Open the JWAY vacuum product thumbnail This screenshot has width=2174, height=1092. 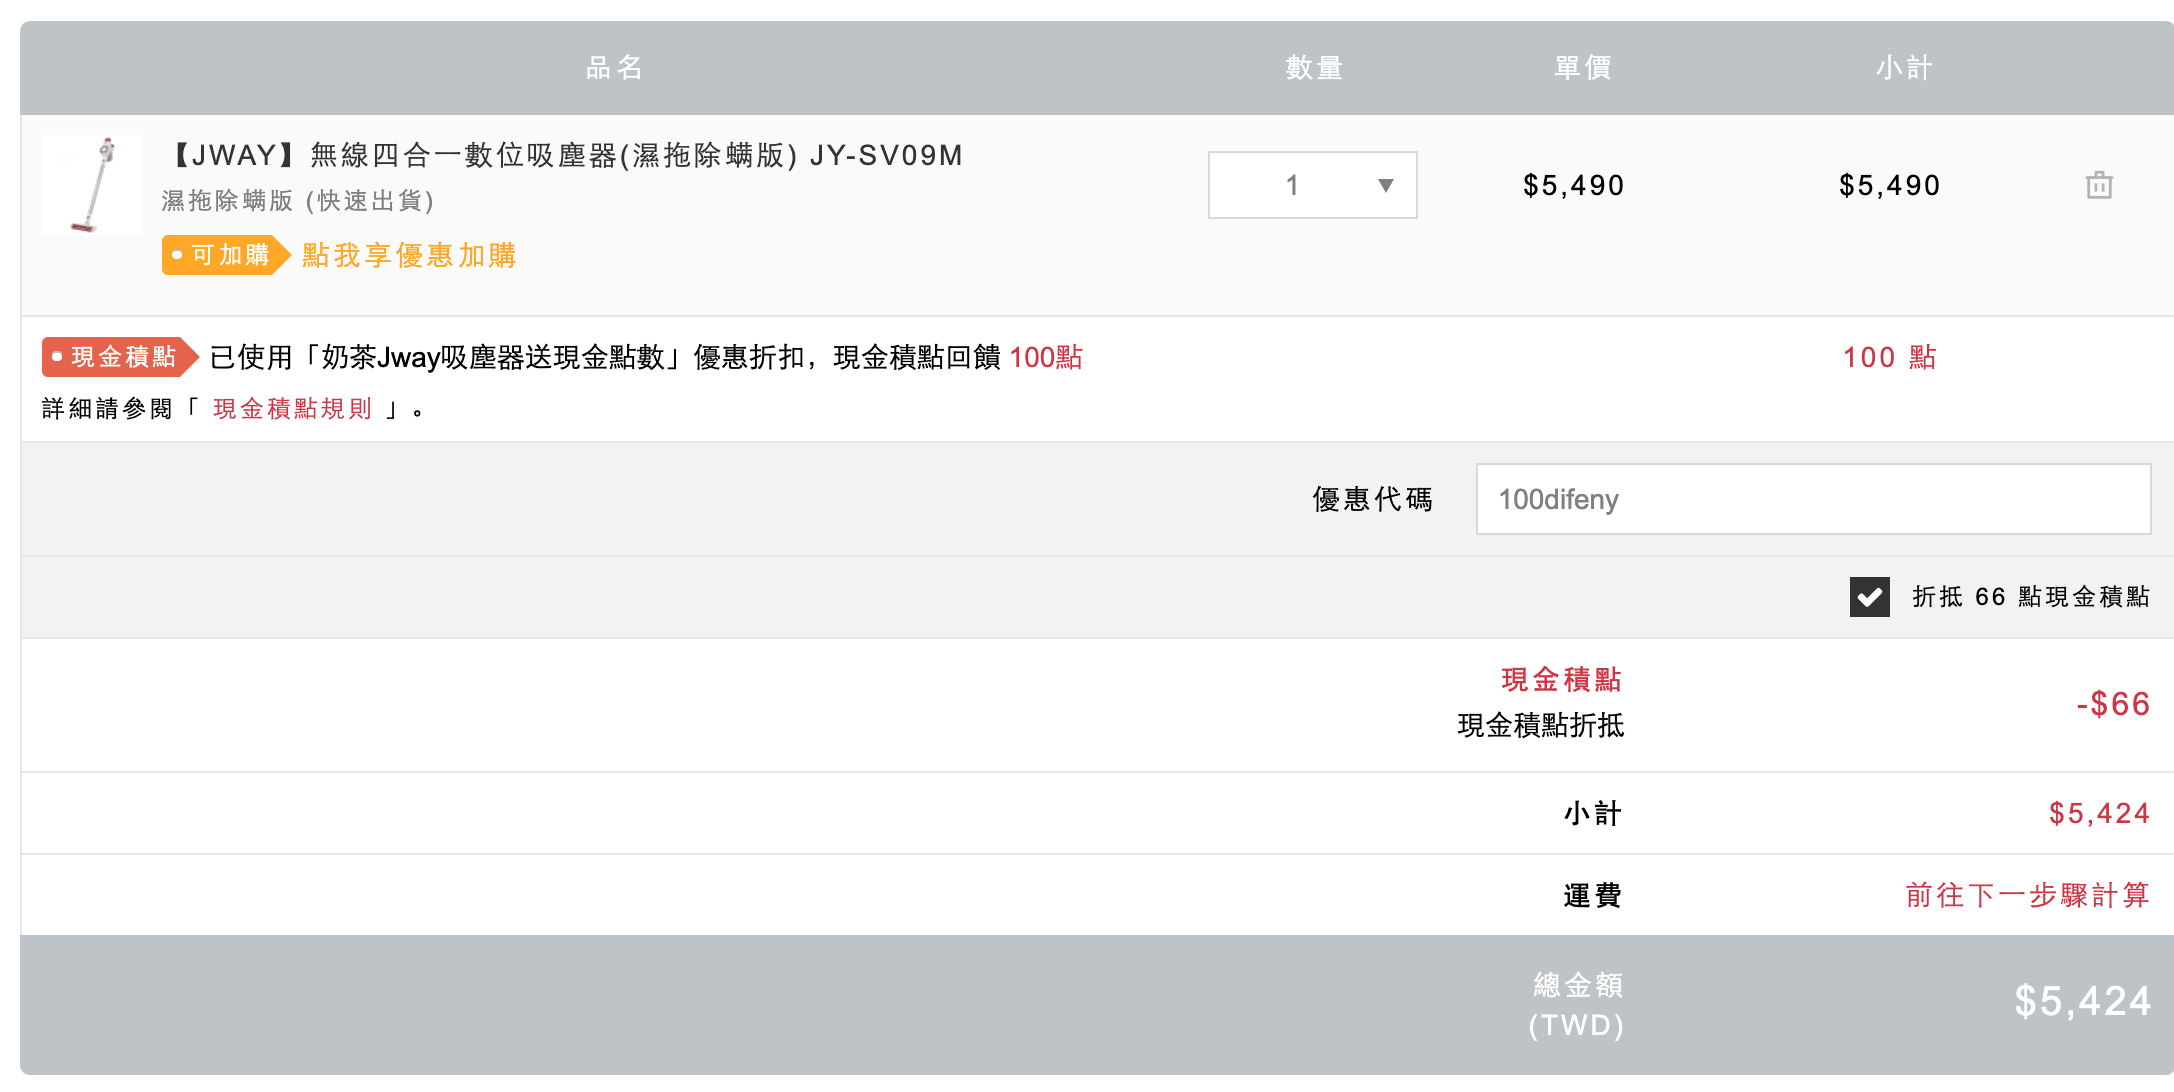(92, 185)
